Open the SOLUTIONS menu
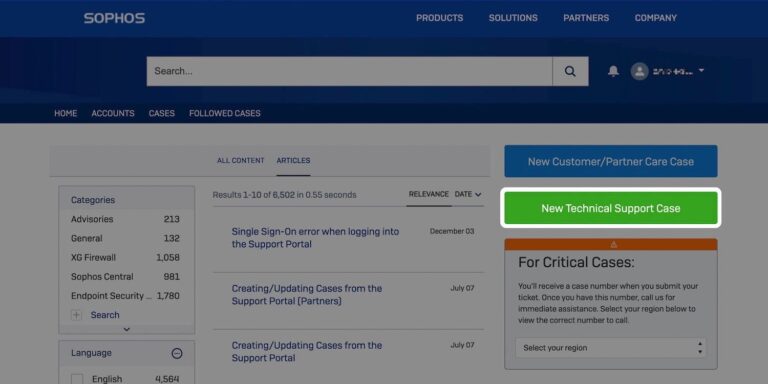768x384 pixels. pos(513,18)
